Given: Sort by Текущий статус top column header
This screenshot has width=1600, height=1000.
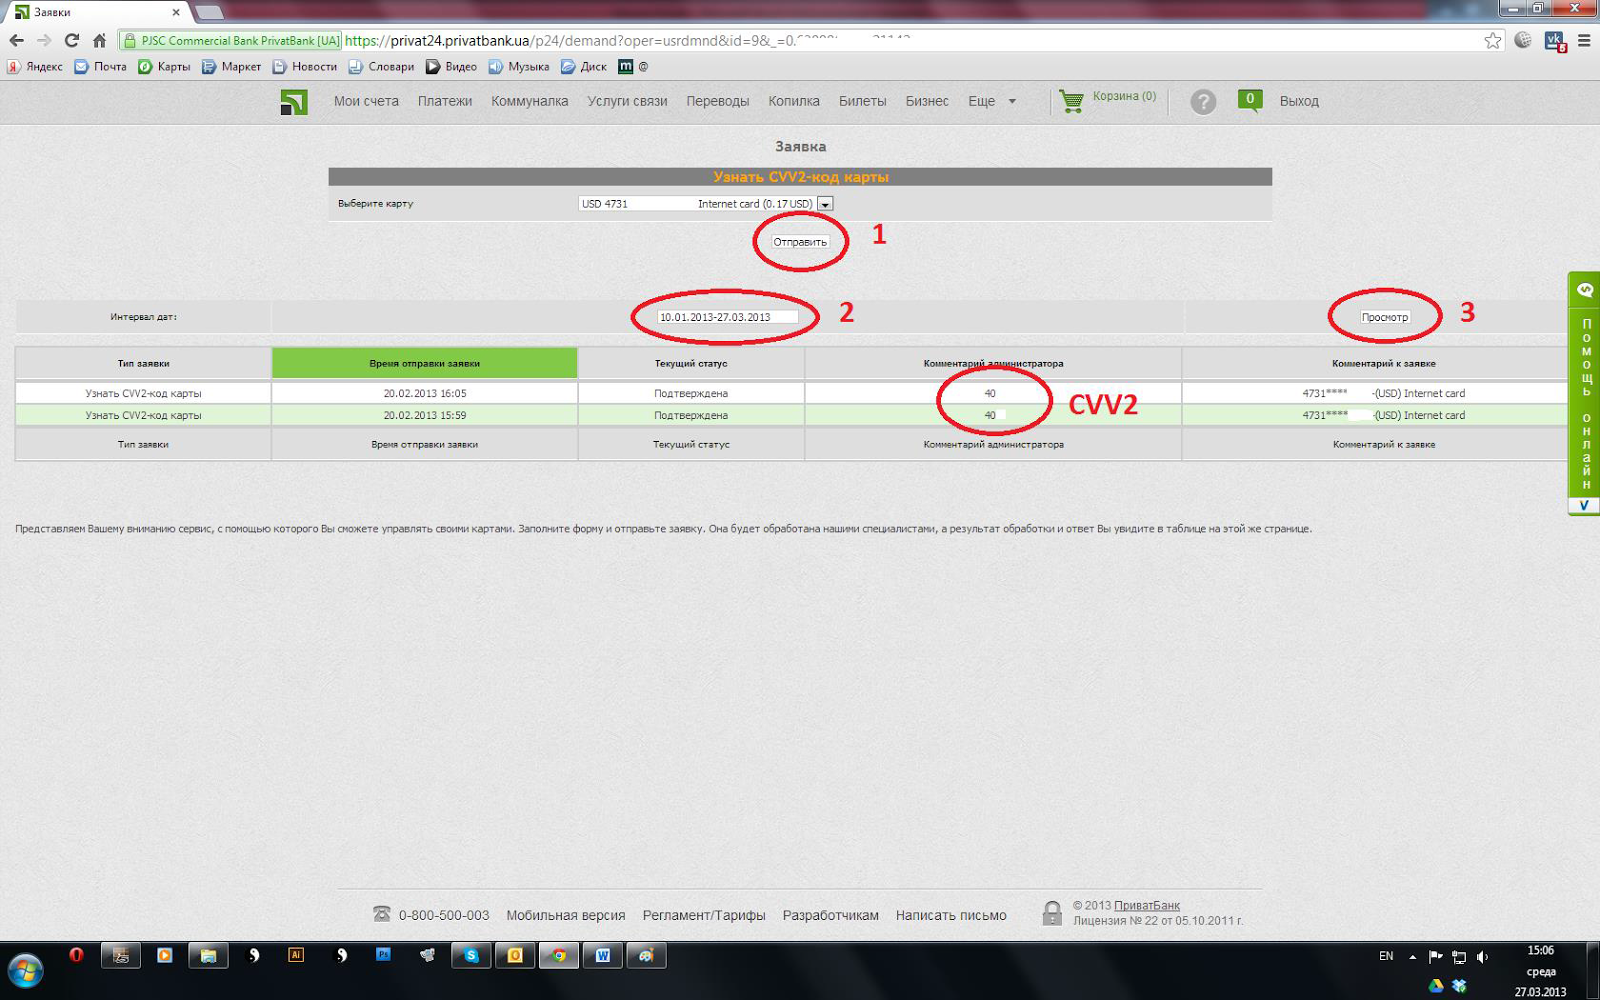Looking at the screenshot, I should tap(691, 364).
